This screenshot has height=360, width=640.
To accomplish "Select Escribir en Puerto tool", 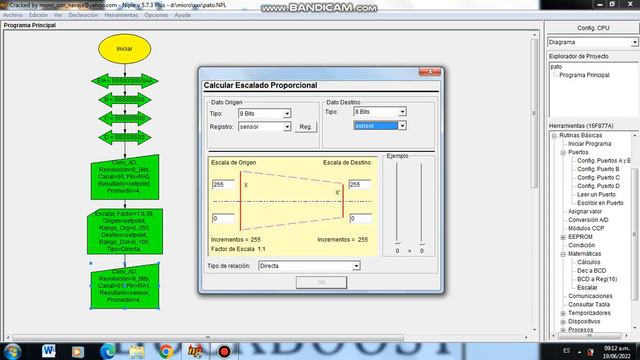I will click(x=600, y=203).
